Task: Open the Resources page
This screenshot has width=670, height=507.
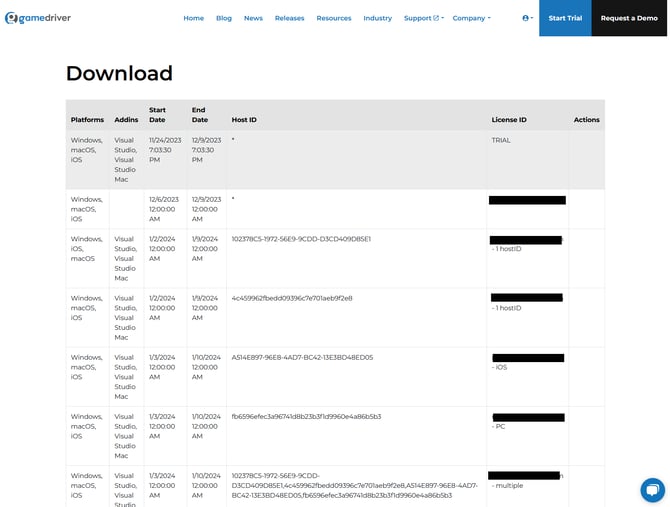Action: (334, 18)
